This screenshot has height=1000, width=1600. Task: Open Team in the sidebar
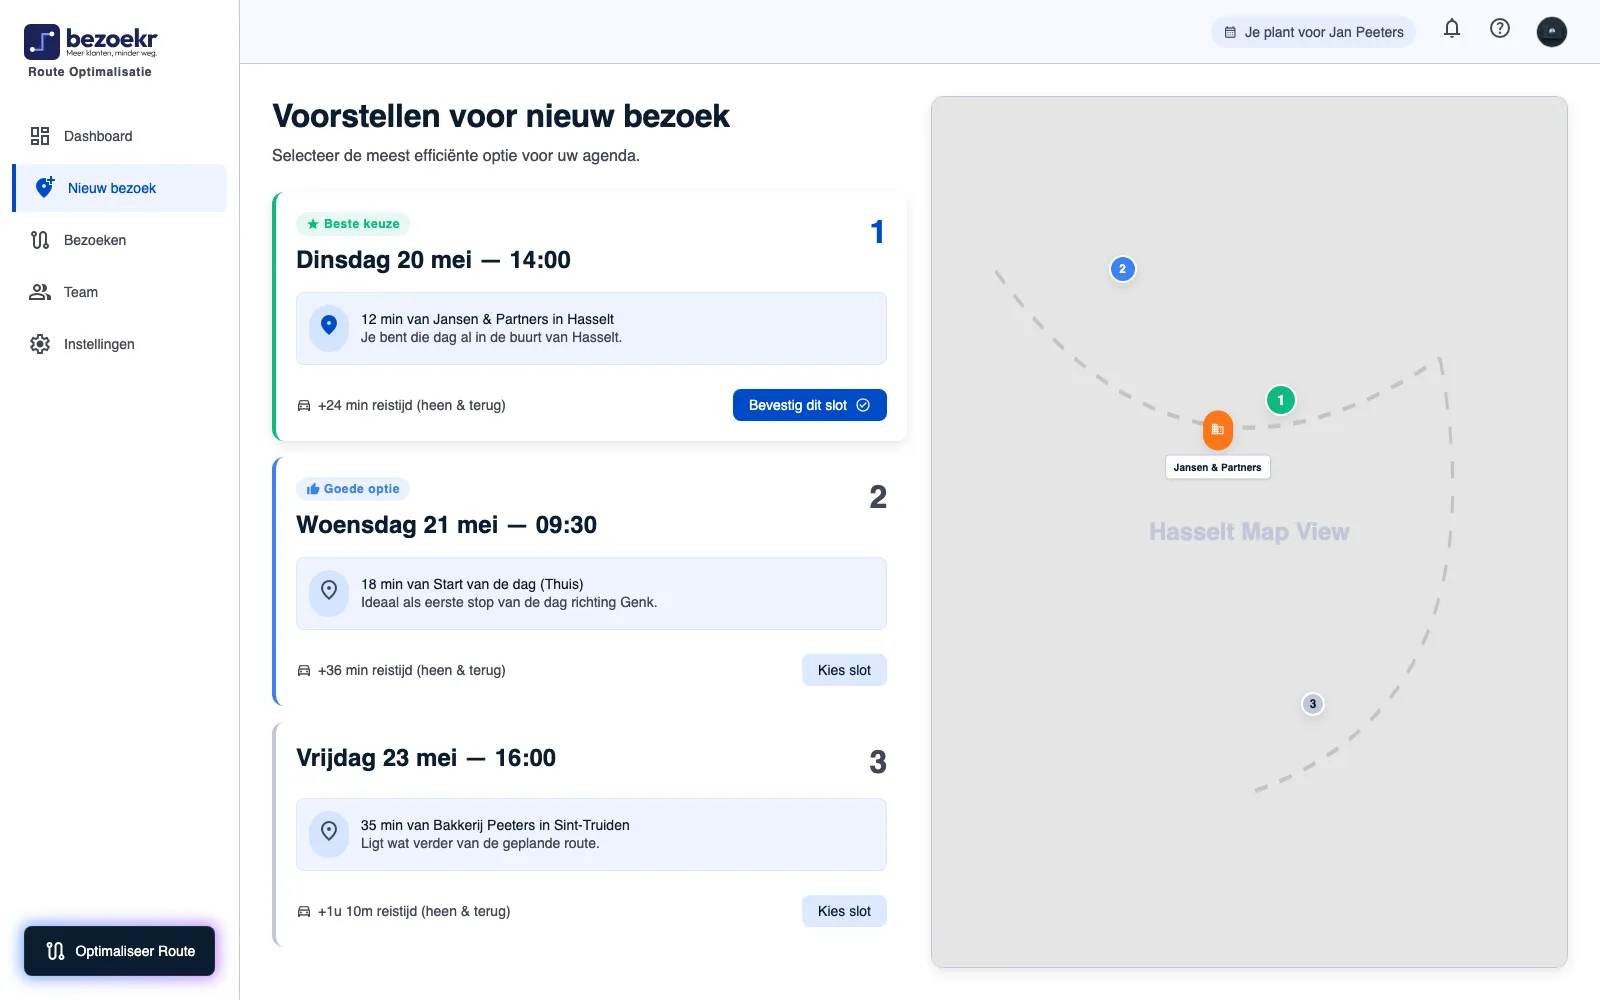click(x=119, y=292)
